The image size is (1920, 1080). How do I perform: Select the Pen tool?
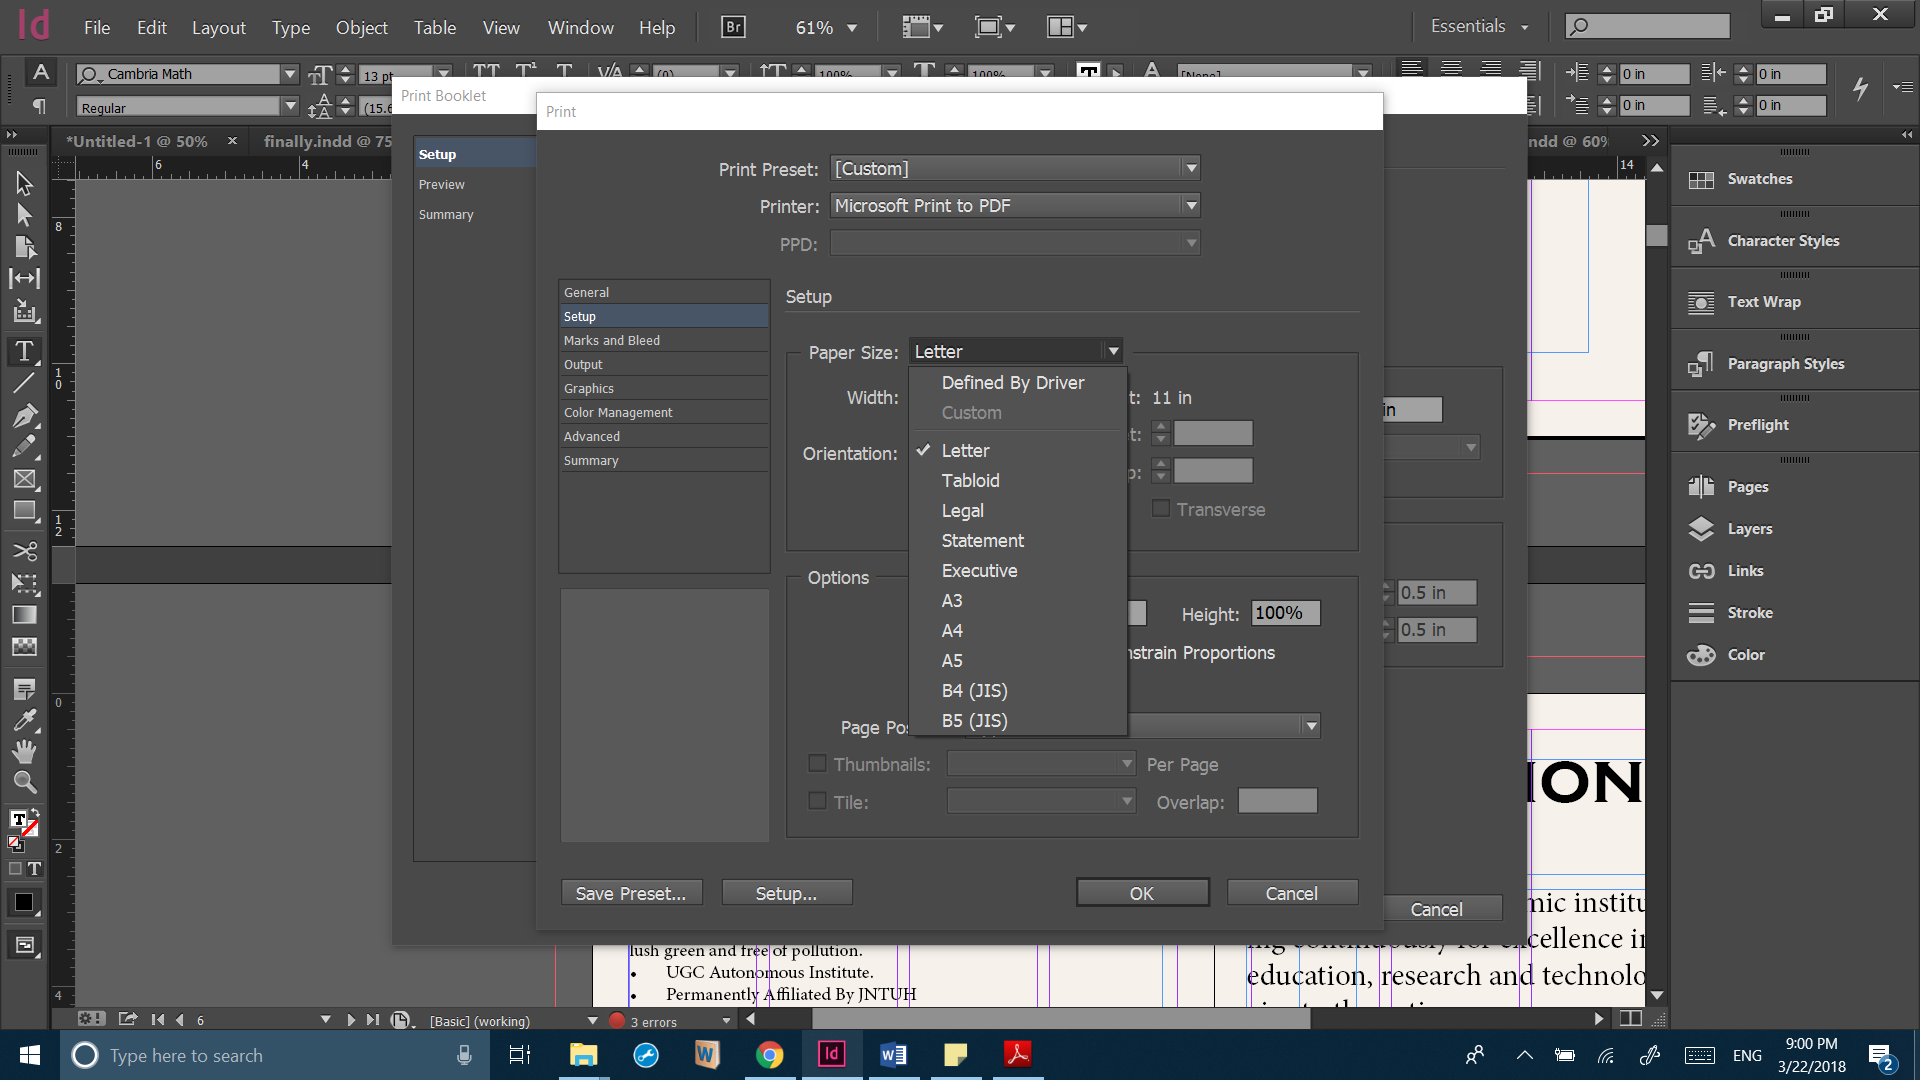point(25,415)
